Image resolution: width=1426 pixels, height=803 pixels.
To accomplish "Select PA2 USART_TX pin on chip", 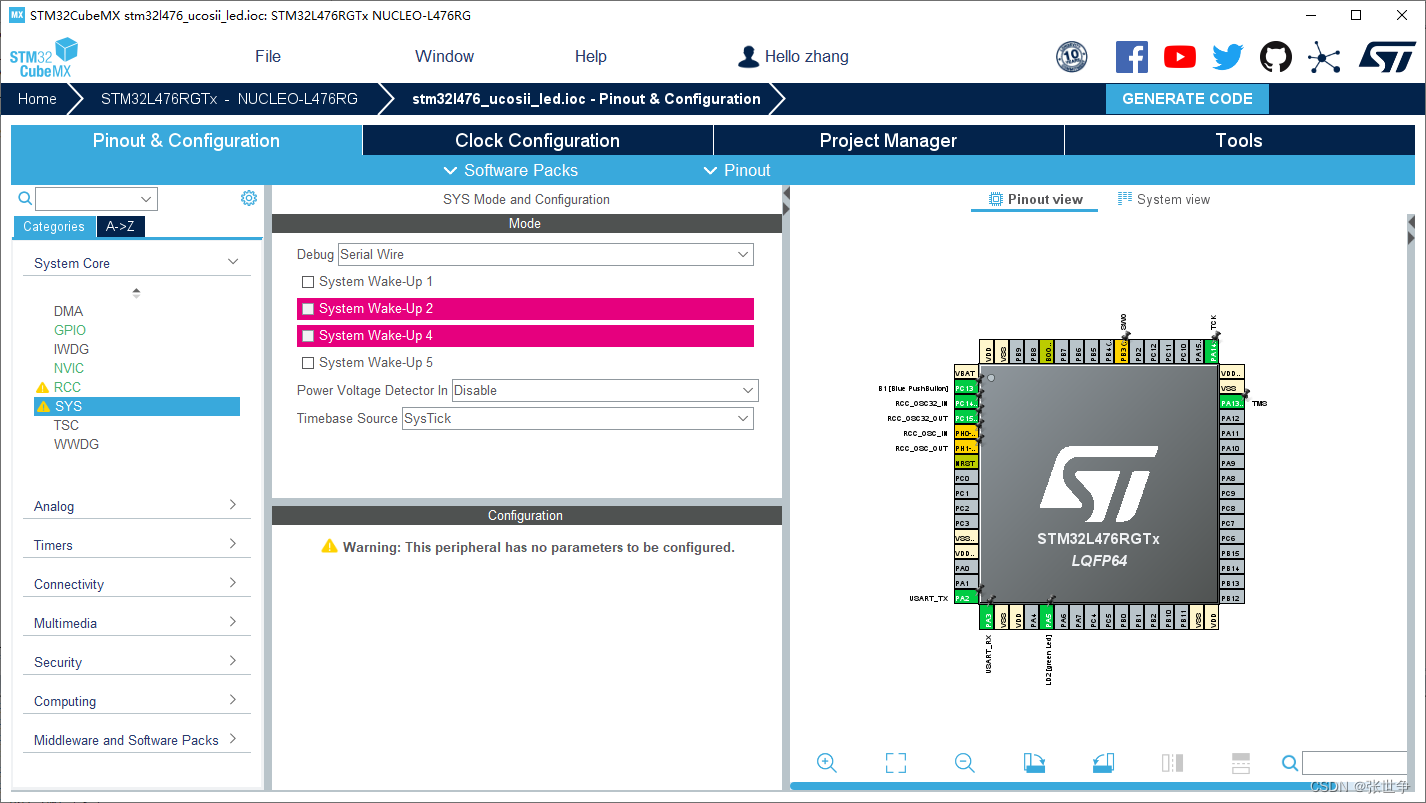I will pyautogui.click(x=965, y=598).
